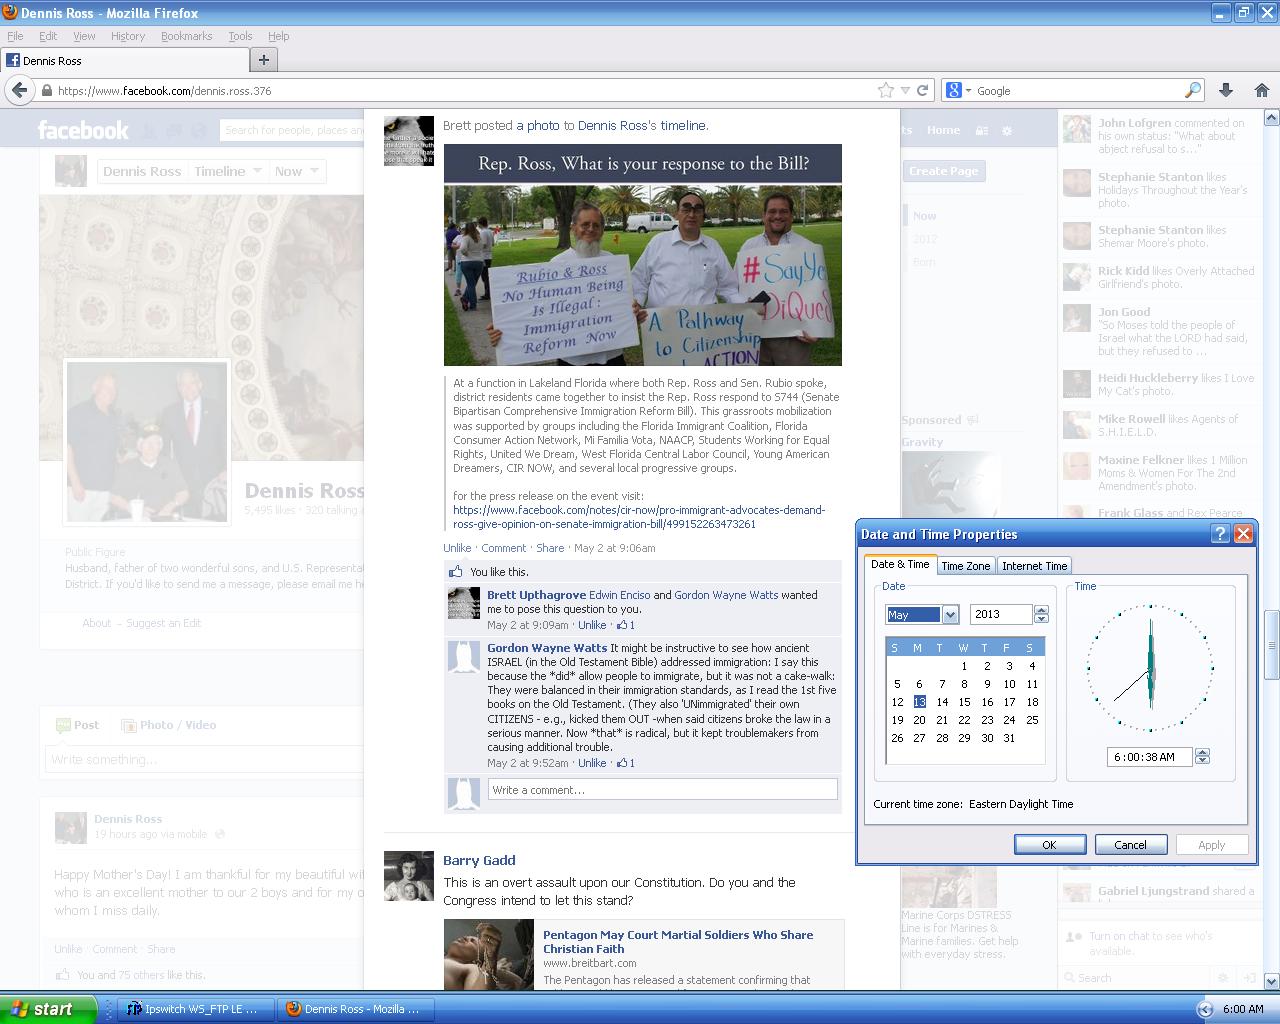Image resolution: width=1280 pixels, height=1024 pixels.
Task: Open the cir-now press release link
Action: pyautogui.click(x=639, y=517)
